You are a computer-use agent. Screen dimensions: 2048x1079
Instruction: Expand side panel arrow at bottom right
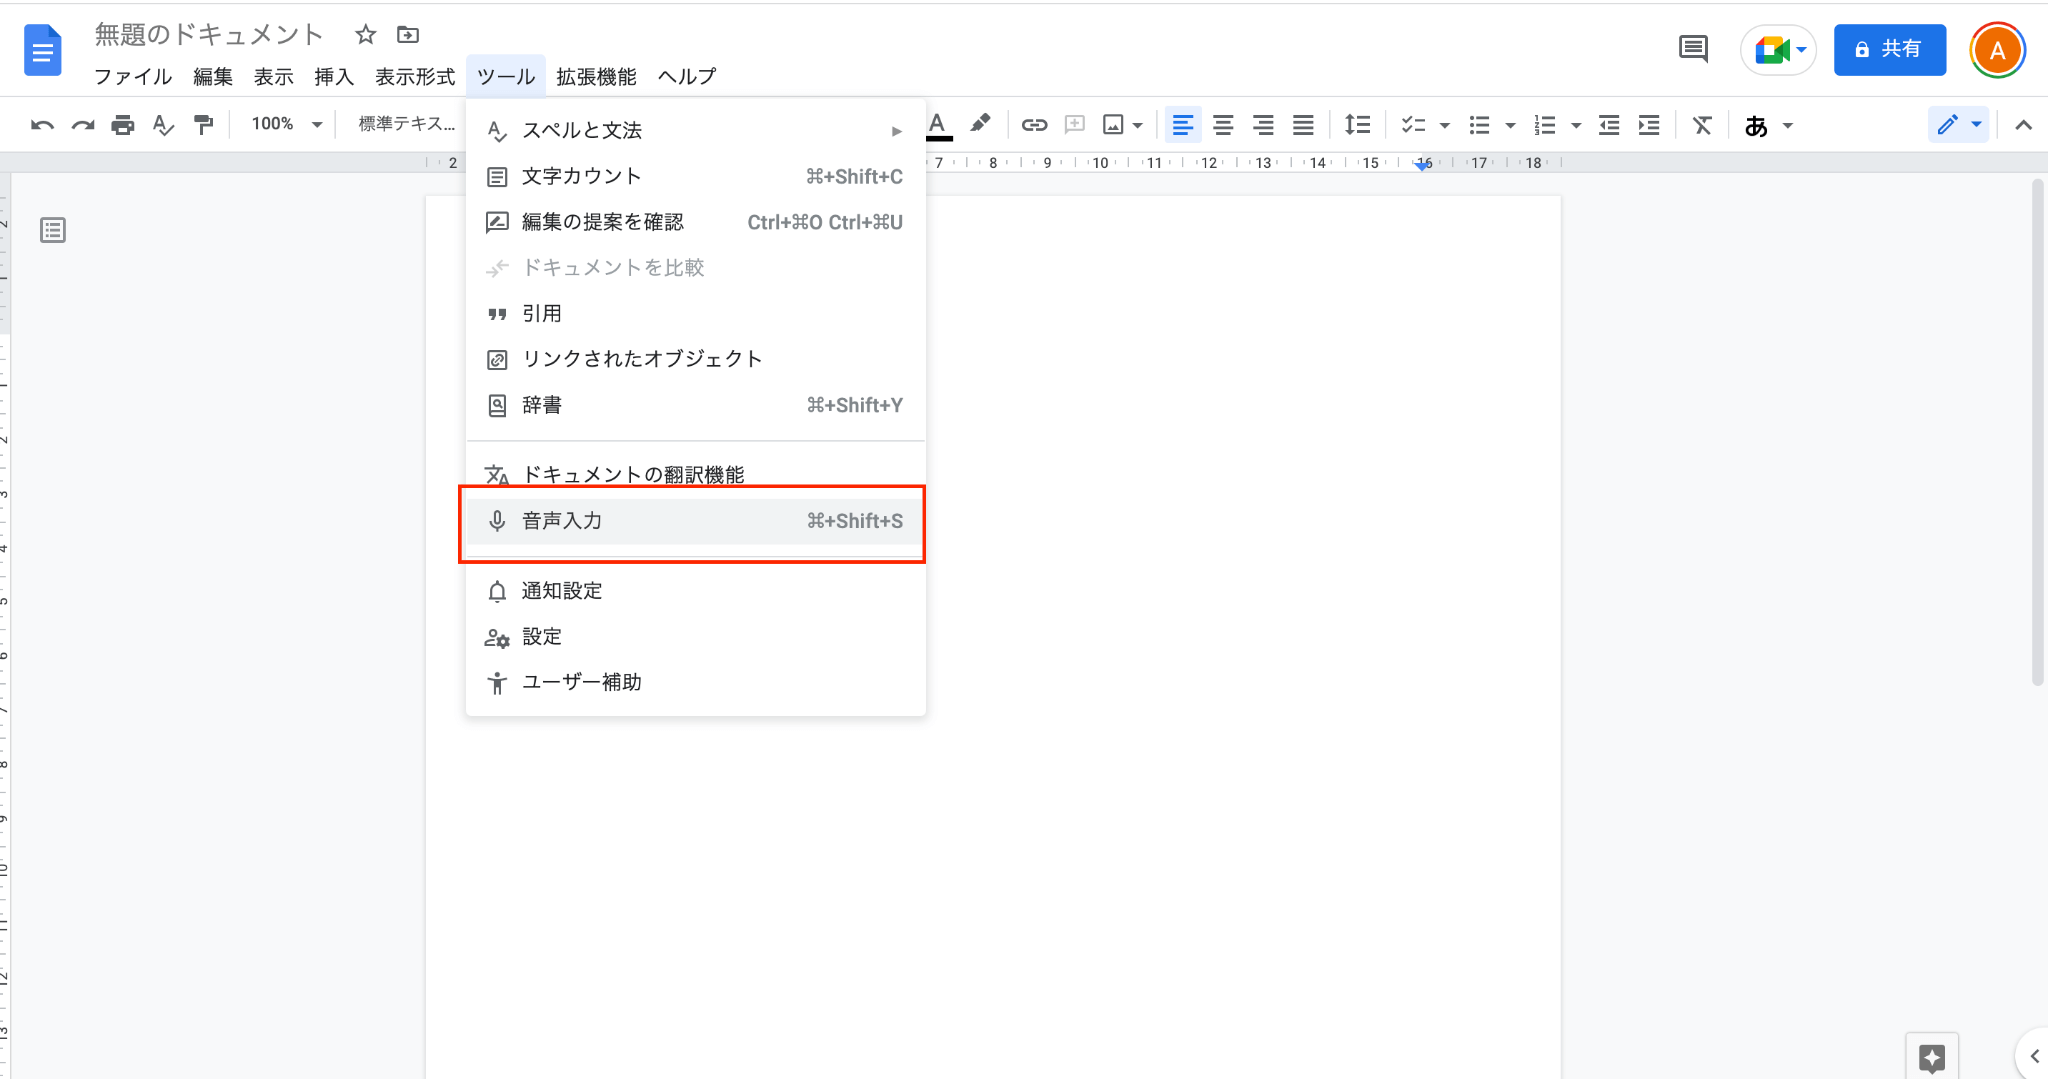[x=2034, y=1056]
